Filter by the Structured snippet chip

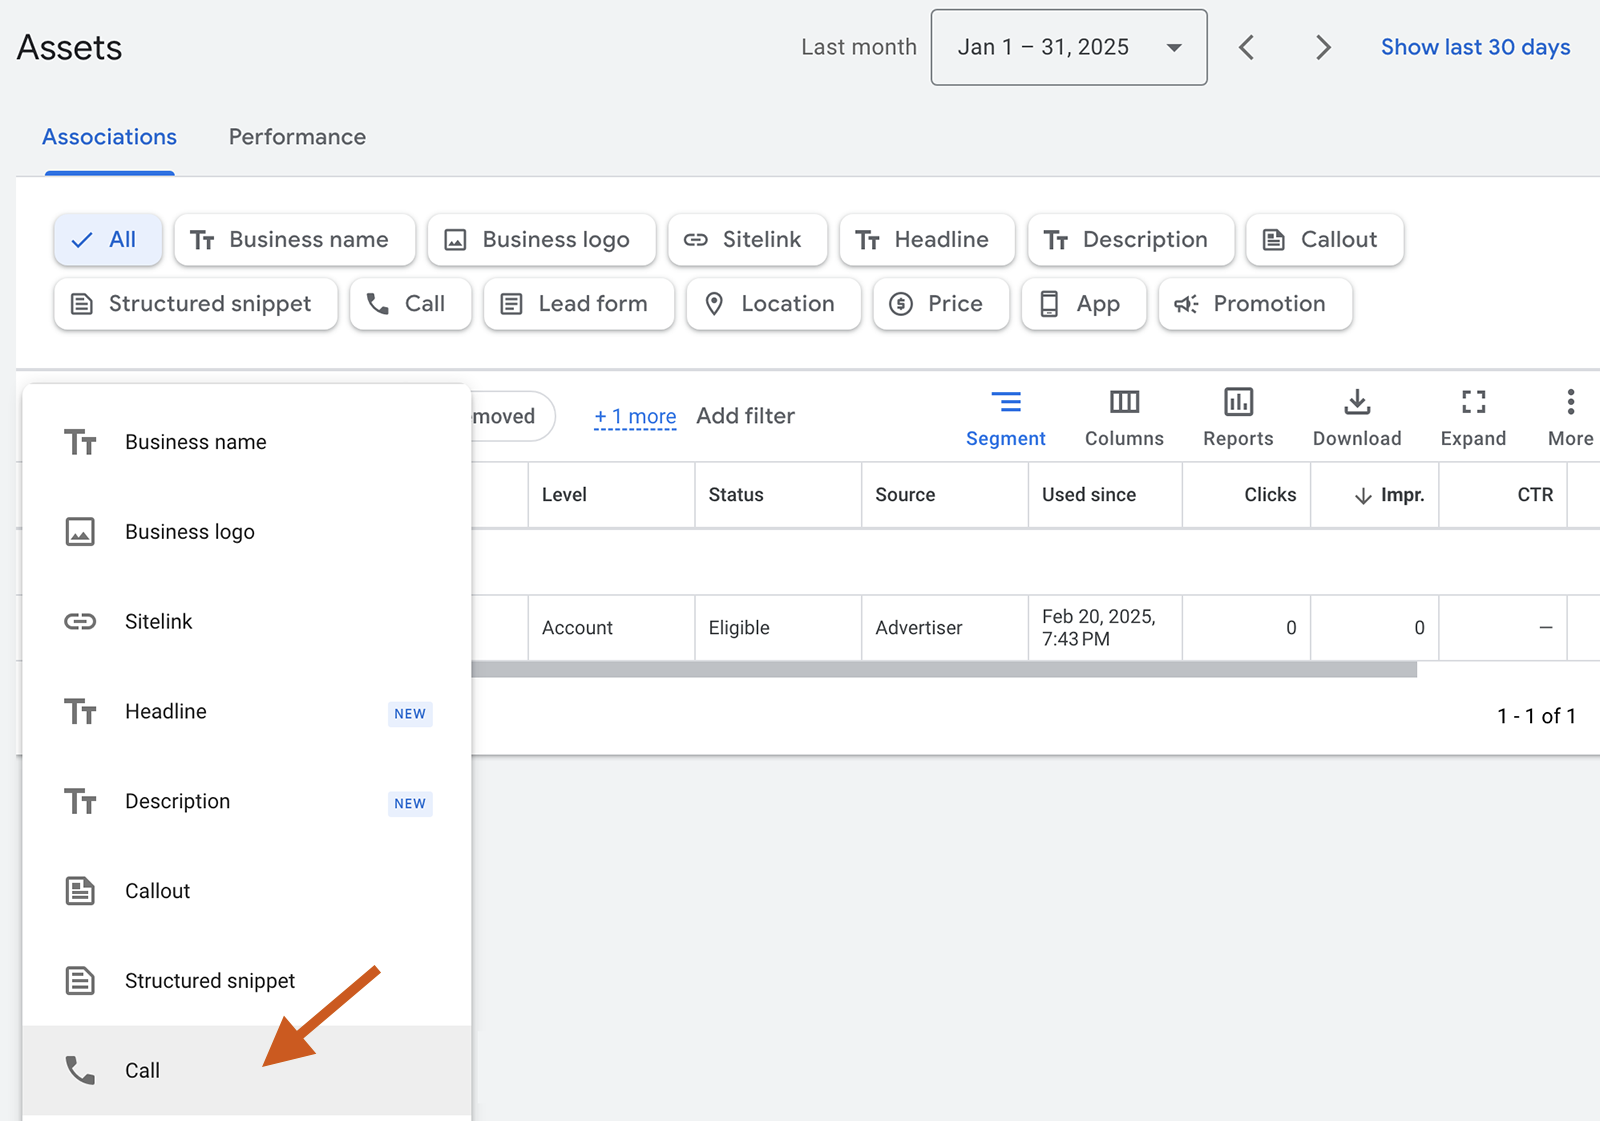click(x=195, y=304)
